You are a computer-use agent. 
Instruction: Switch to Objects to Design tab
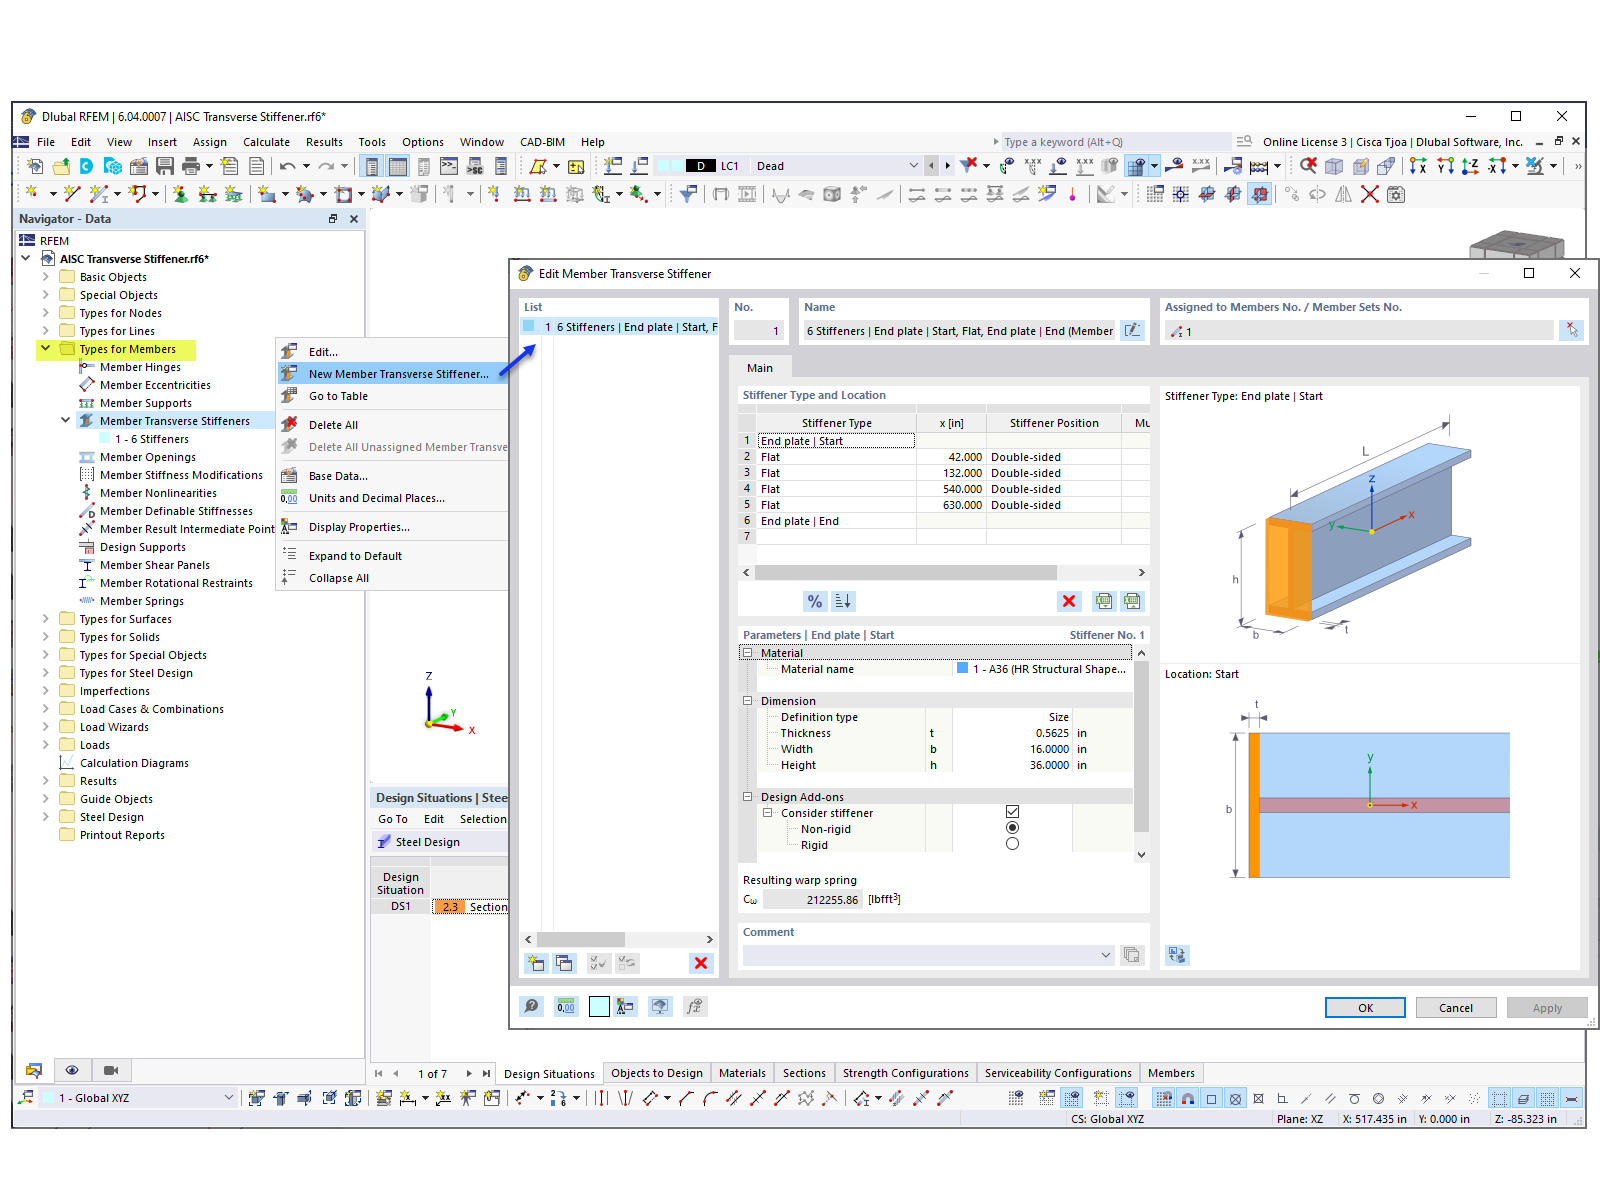tap(657, 1073)
